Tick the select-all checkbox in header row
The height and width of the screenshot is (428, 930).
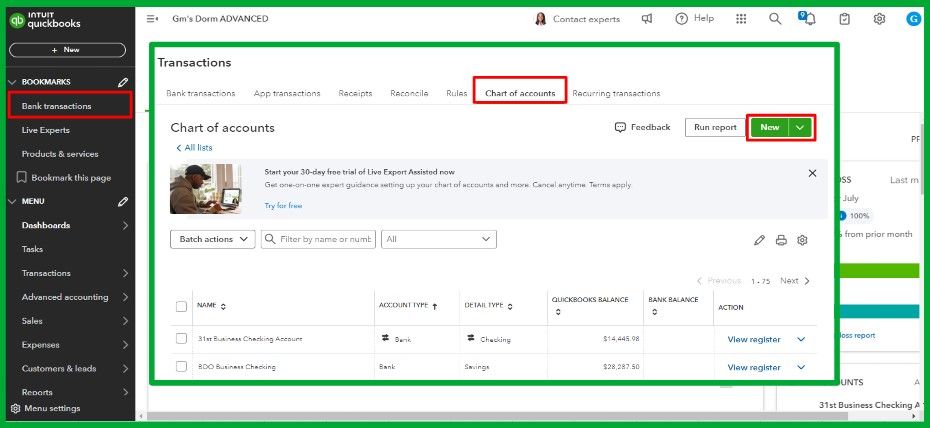[181, 306]
